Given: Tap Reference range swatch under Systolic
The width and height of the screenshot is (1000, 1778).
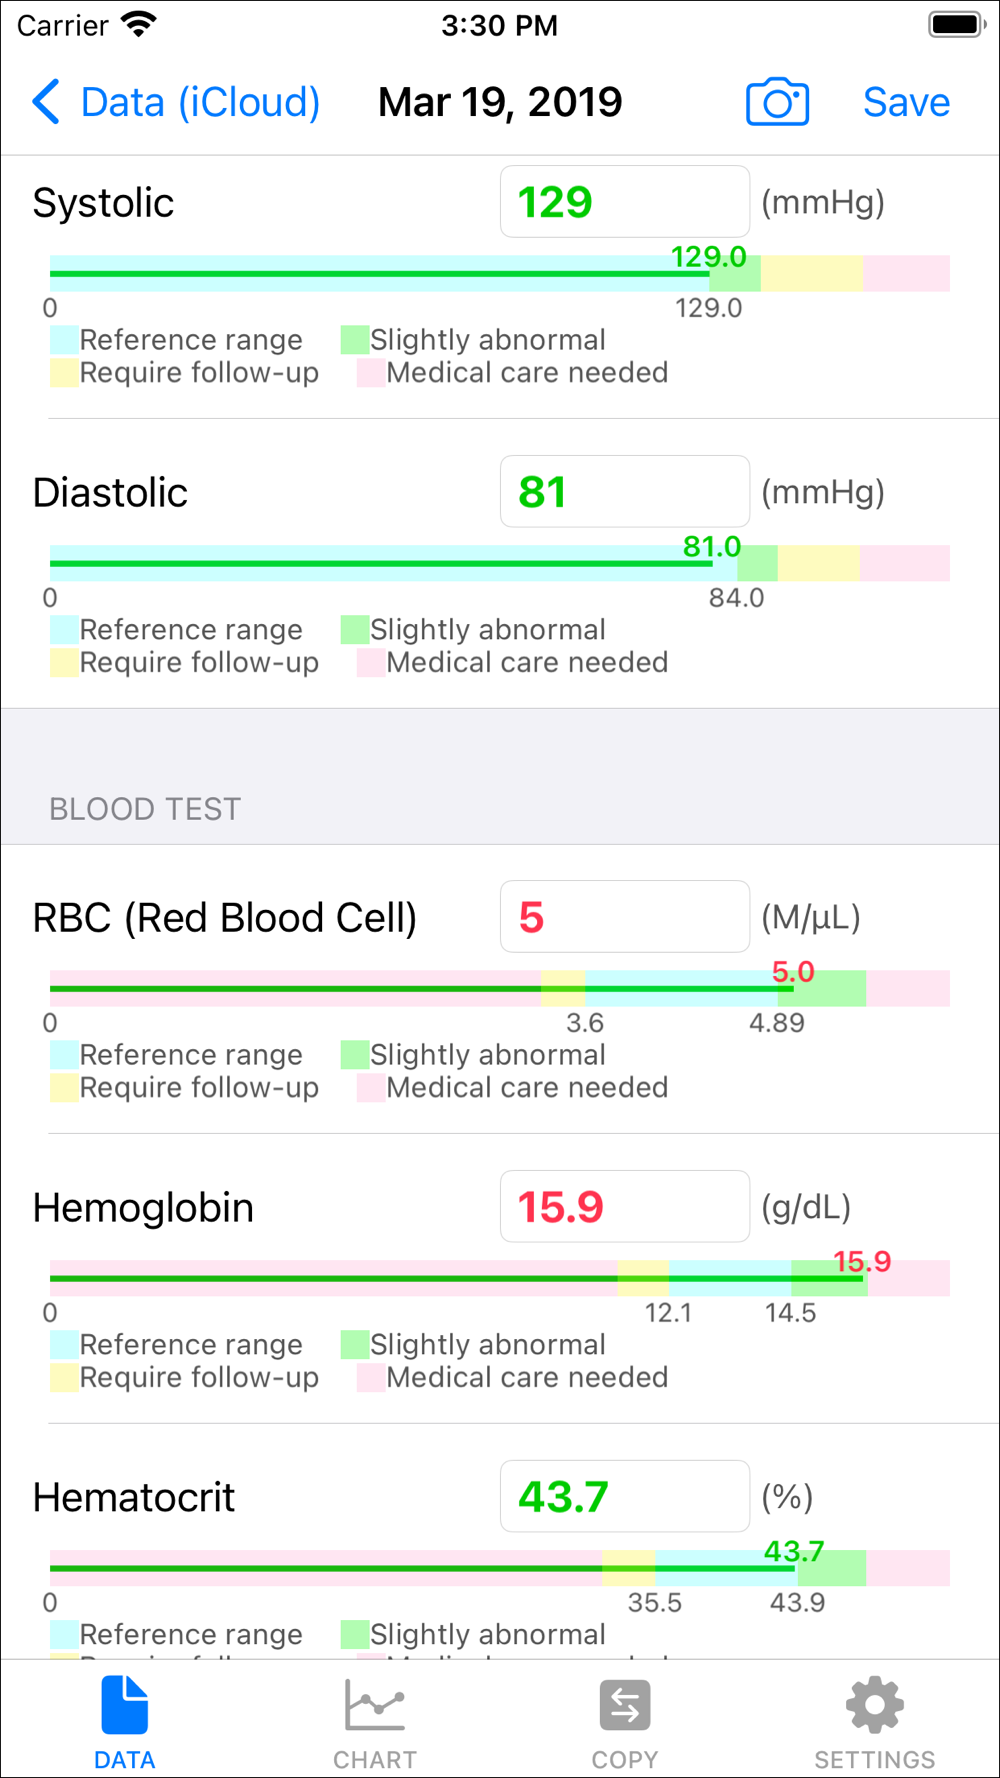Looking at the screenshot, I should [64, 340].
